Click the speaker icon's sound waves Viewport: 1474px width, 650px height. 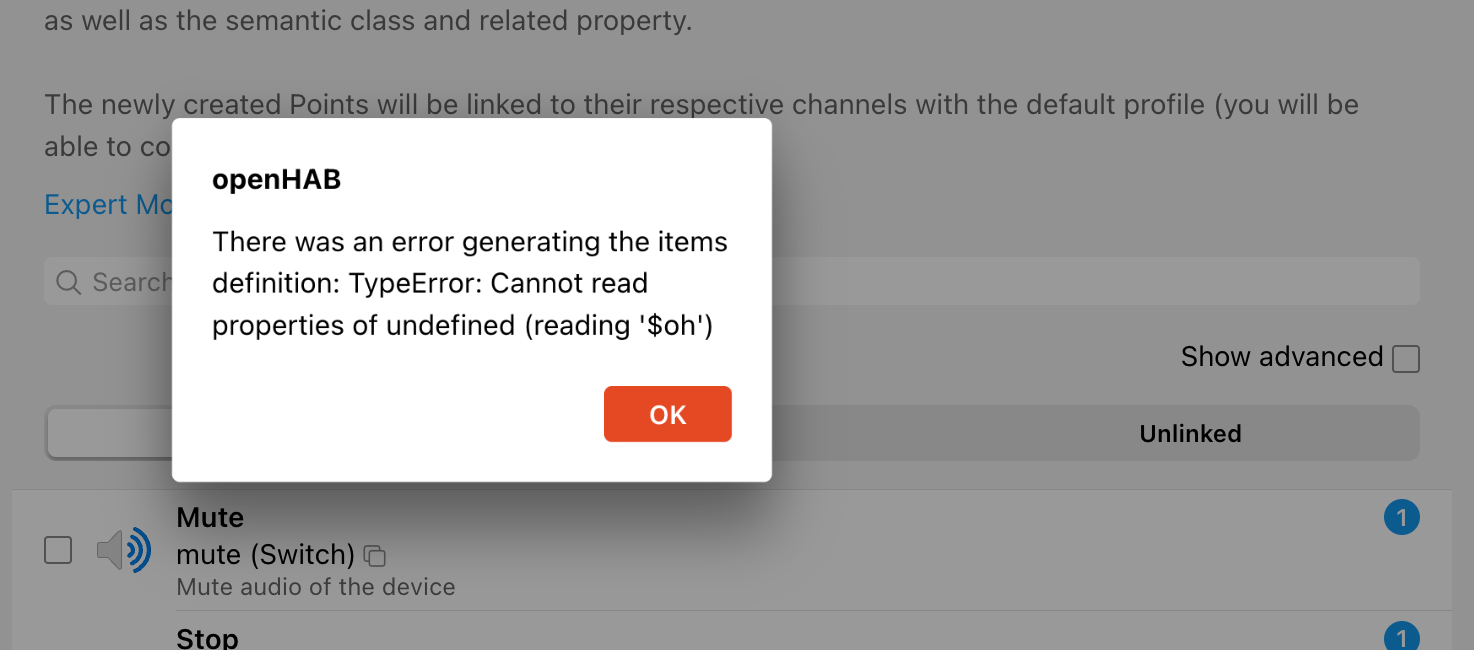(138, 549)
